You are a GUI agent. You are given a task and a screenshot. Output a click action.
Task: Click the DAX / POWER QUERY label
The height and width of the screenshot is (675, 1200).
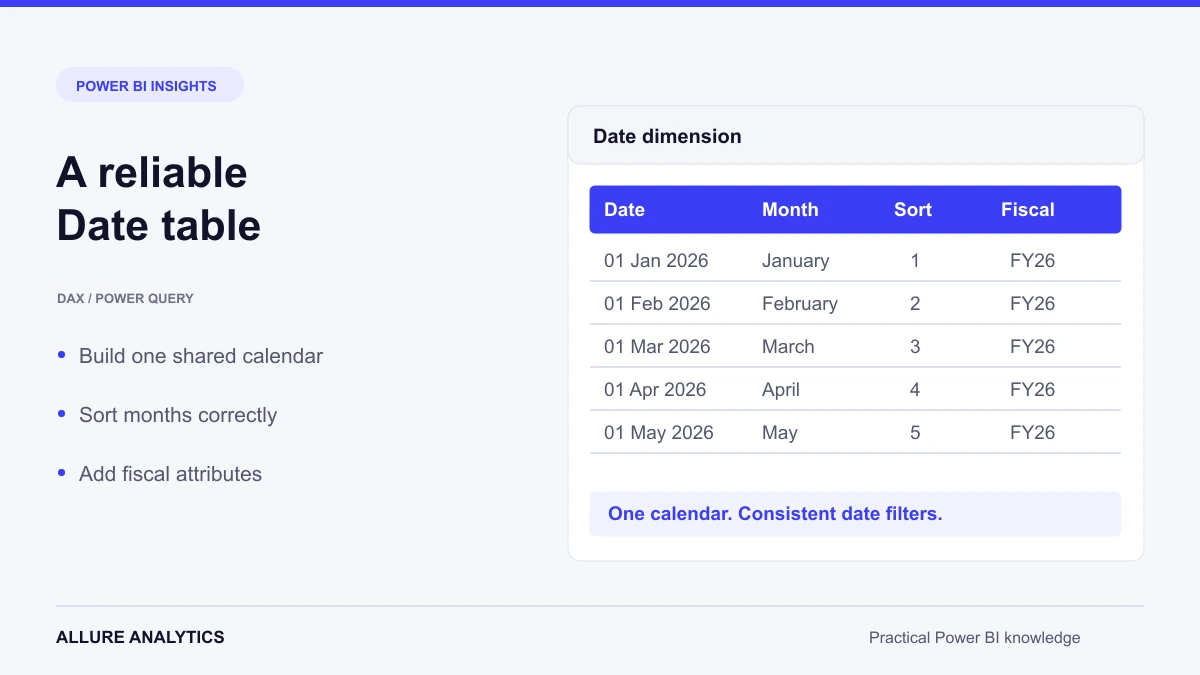126,298
